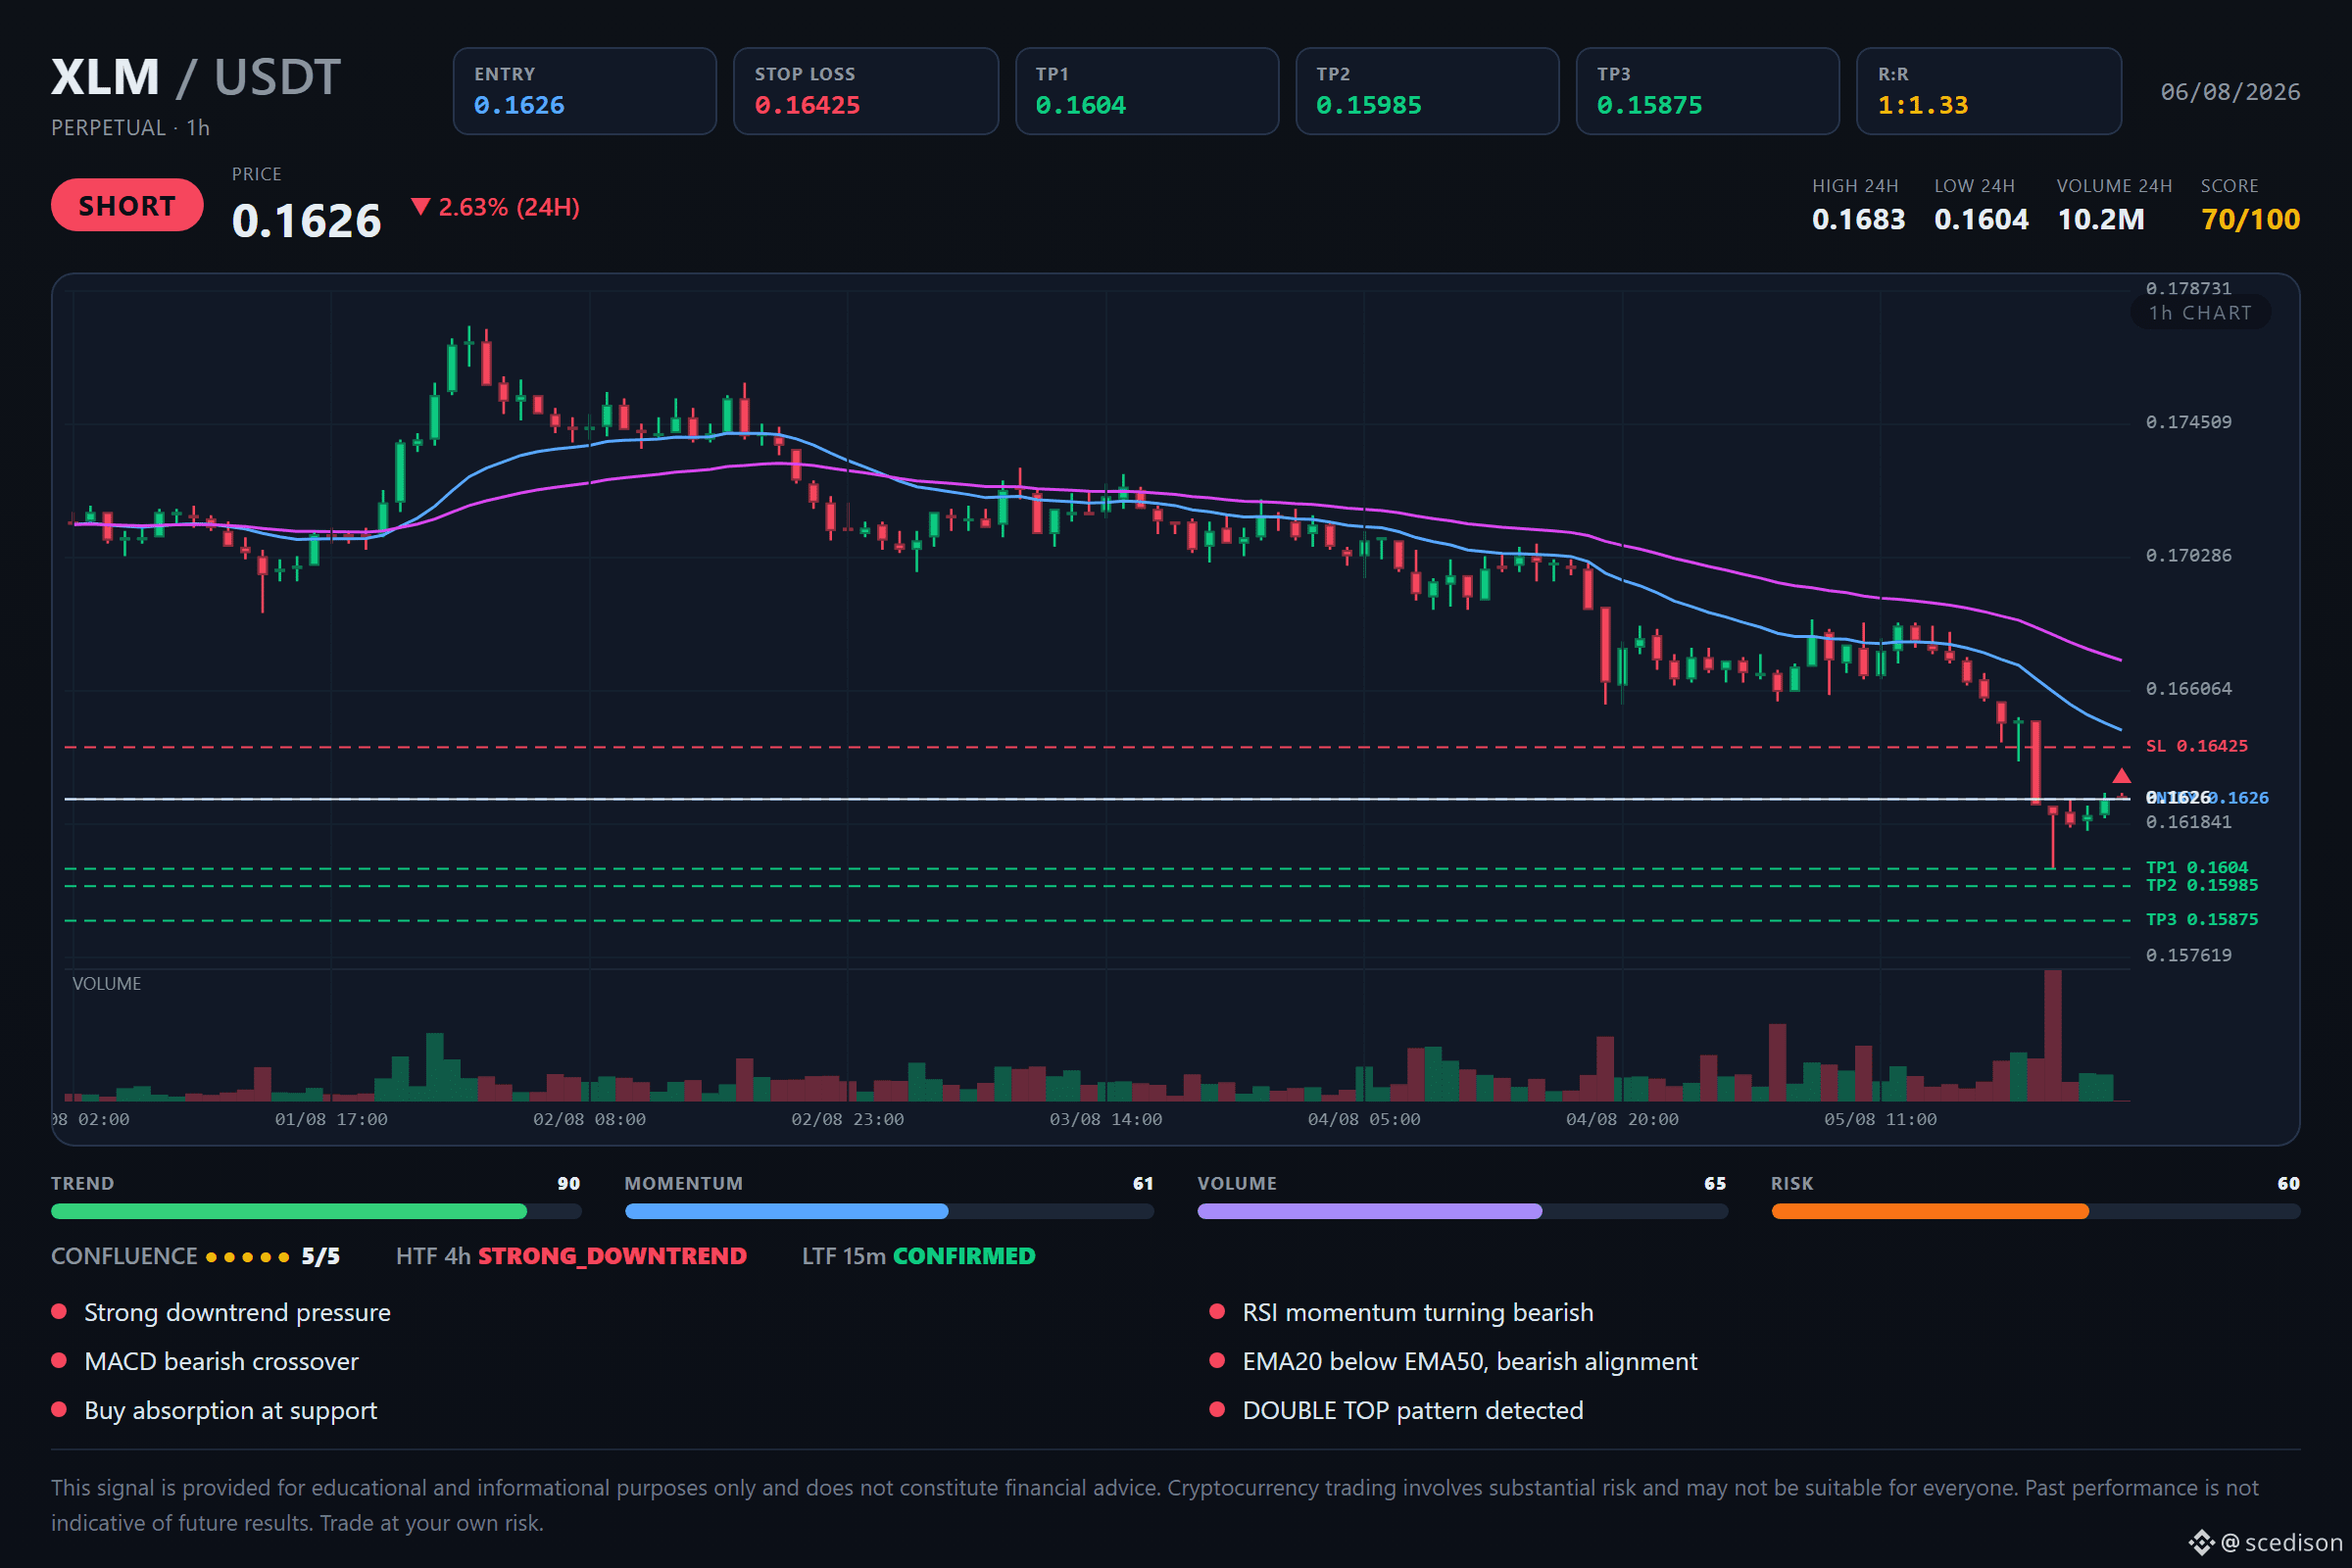This screenshot has height=1568, width=2352.
Task: Click the XLM / USDT pair title
Action: coord(196,77)
